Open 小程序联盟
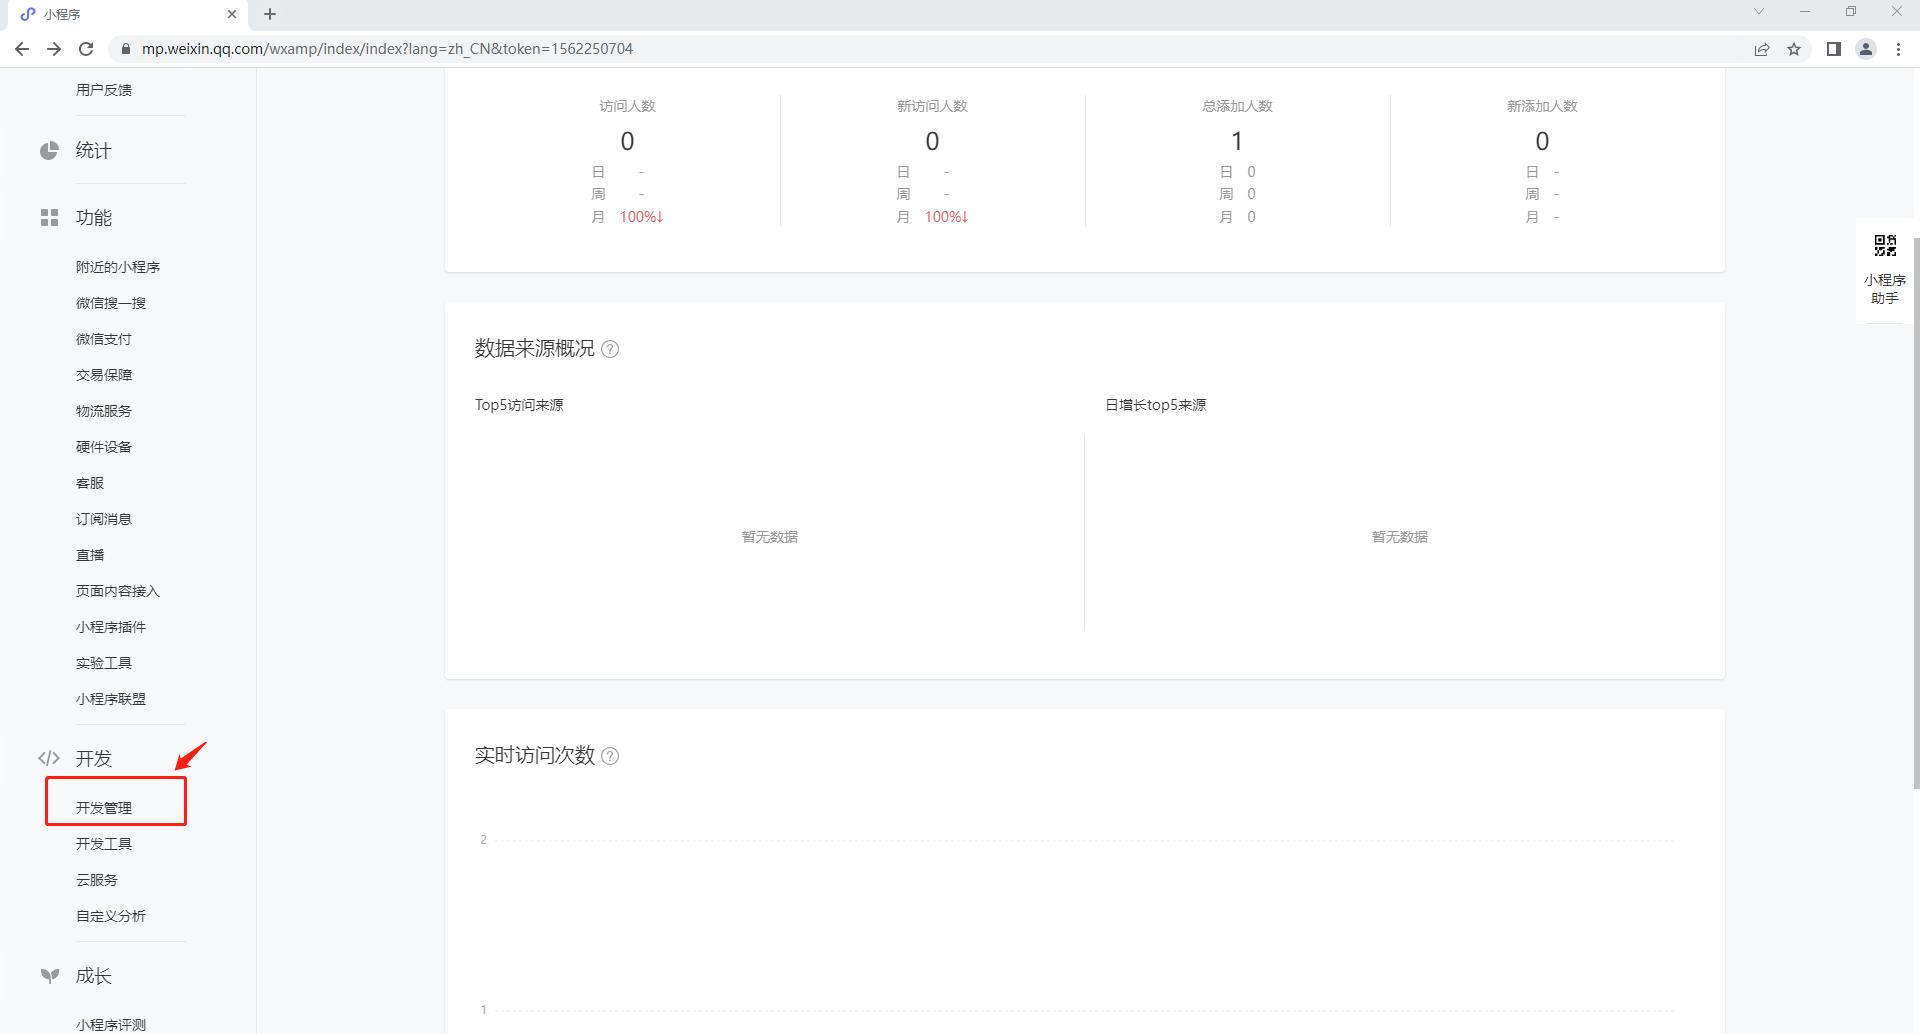The width and height of the screenshot is (1920, 1034). [x=111, y=699]
